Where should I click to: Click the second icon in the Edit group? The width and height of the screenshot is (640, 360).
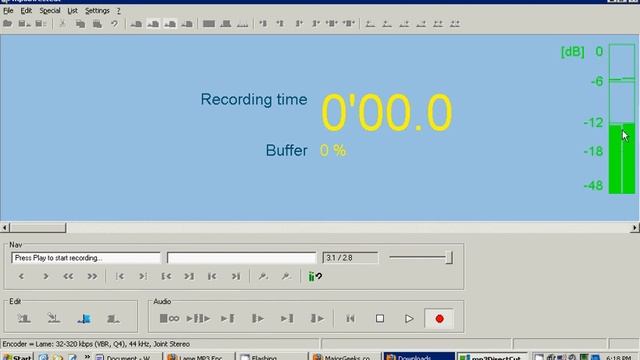[x=53, y=318]
